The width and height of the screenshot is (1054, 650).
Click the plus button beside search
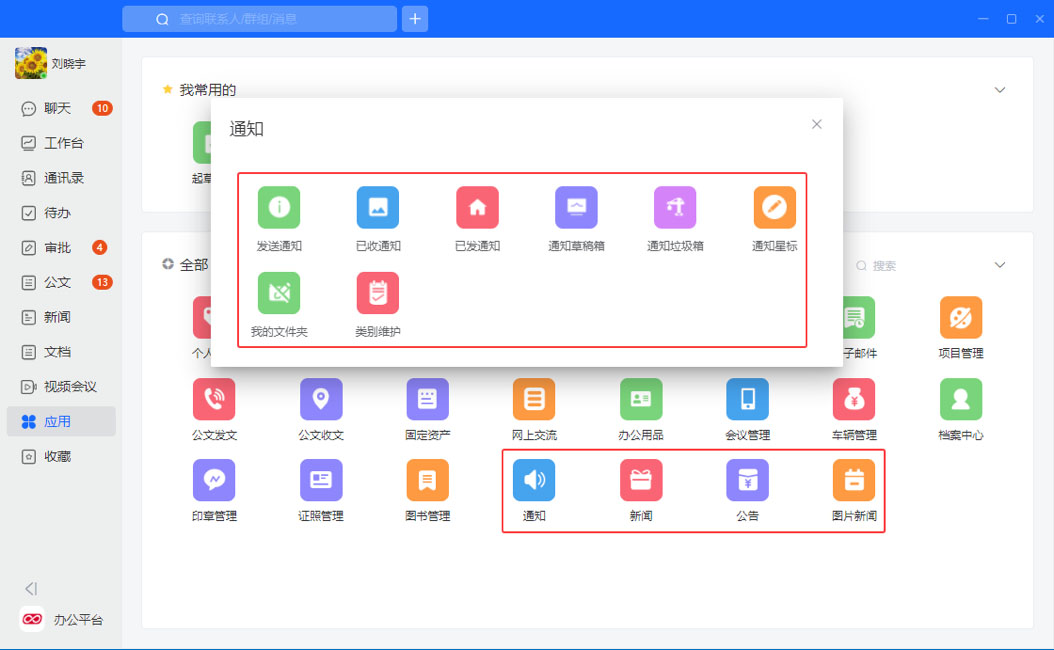pyautogui.click(x=415, y=19)
